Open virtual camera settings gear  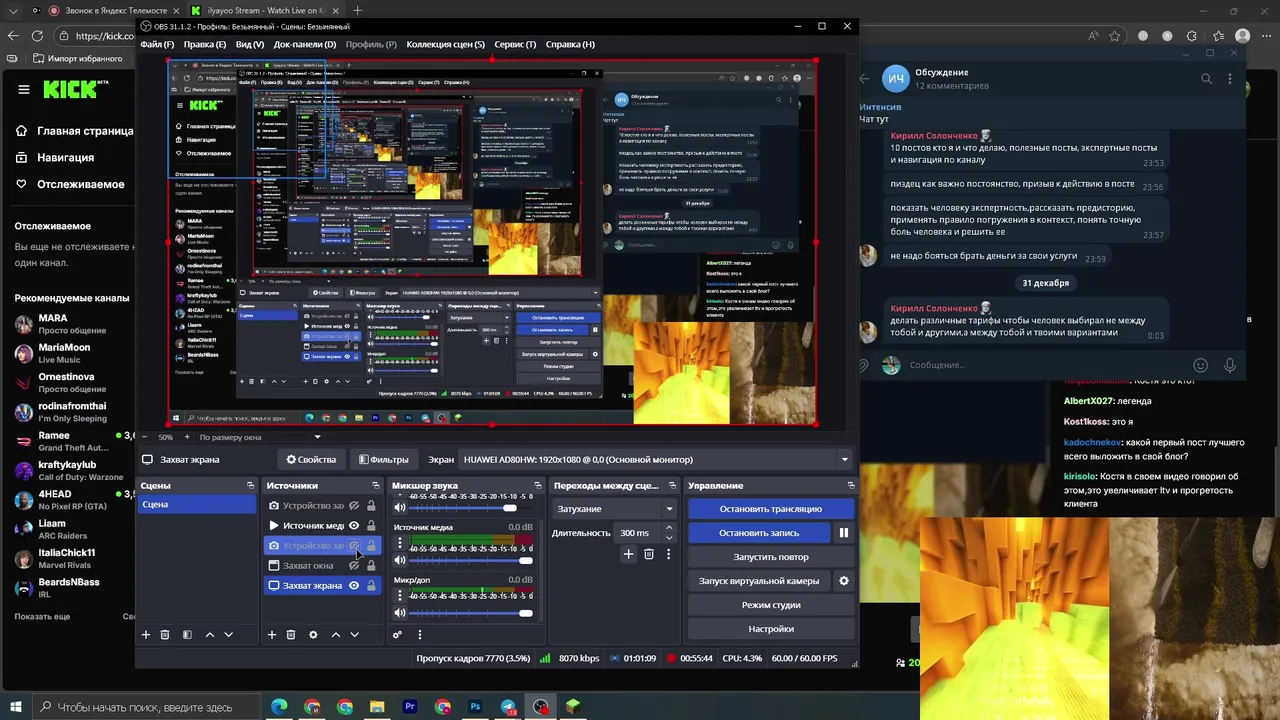(843, 581)
